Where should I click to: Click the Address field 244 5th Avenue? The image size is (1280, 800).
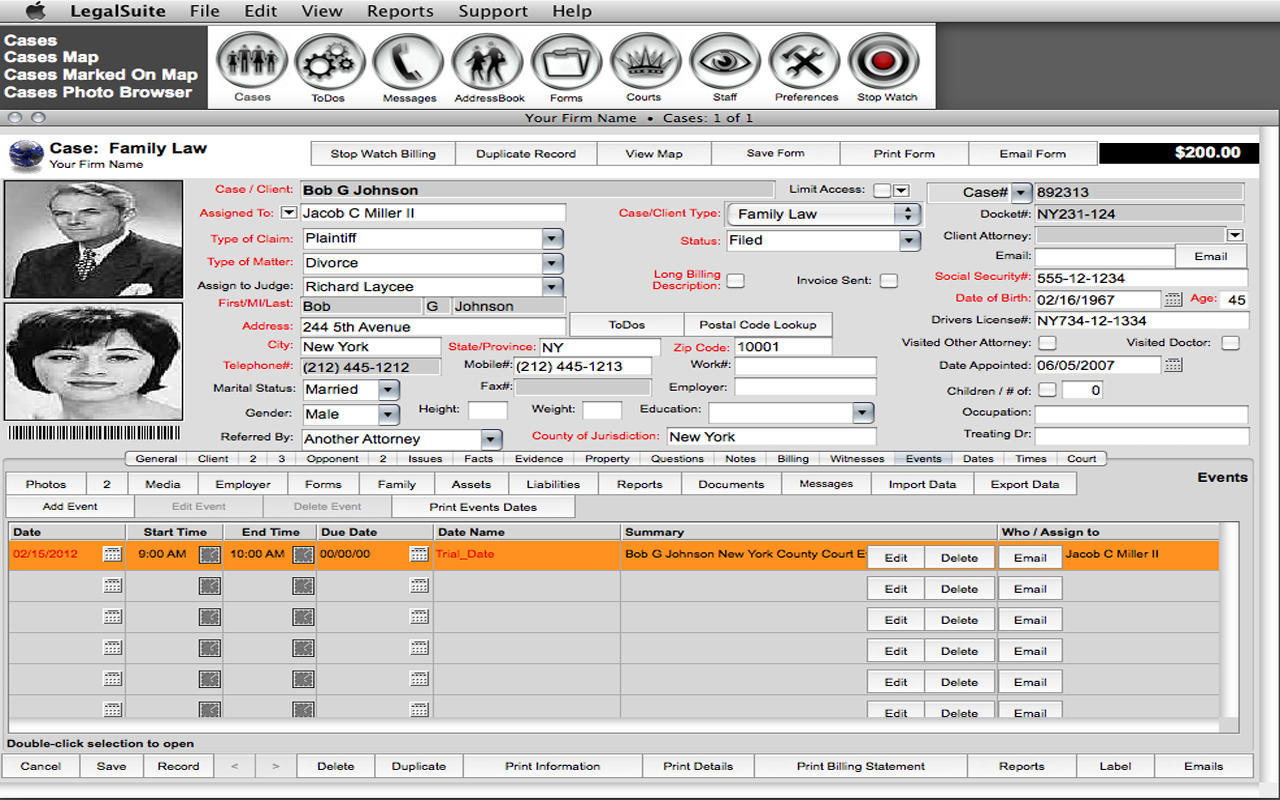click(x=434, y=327)
